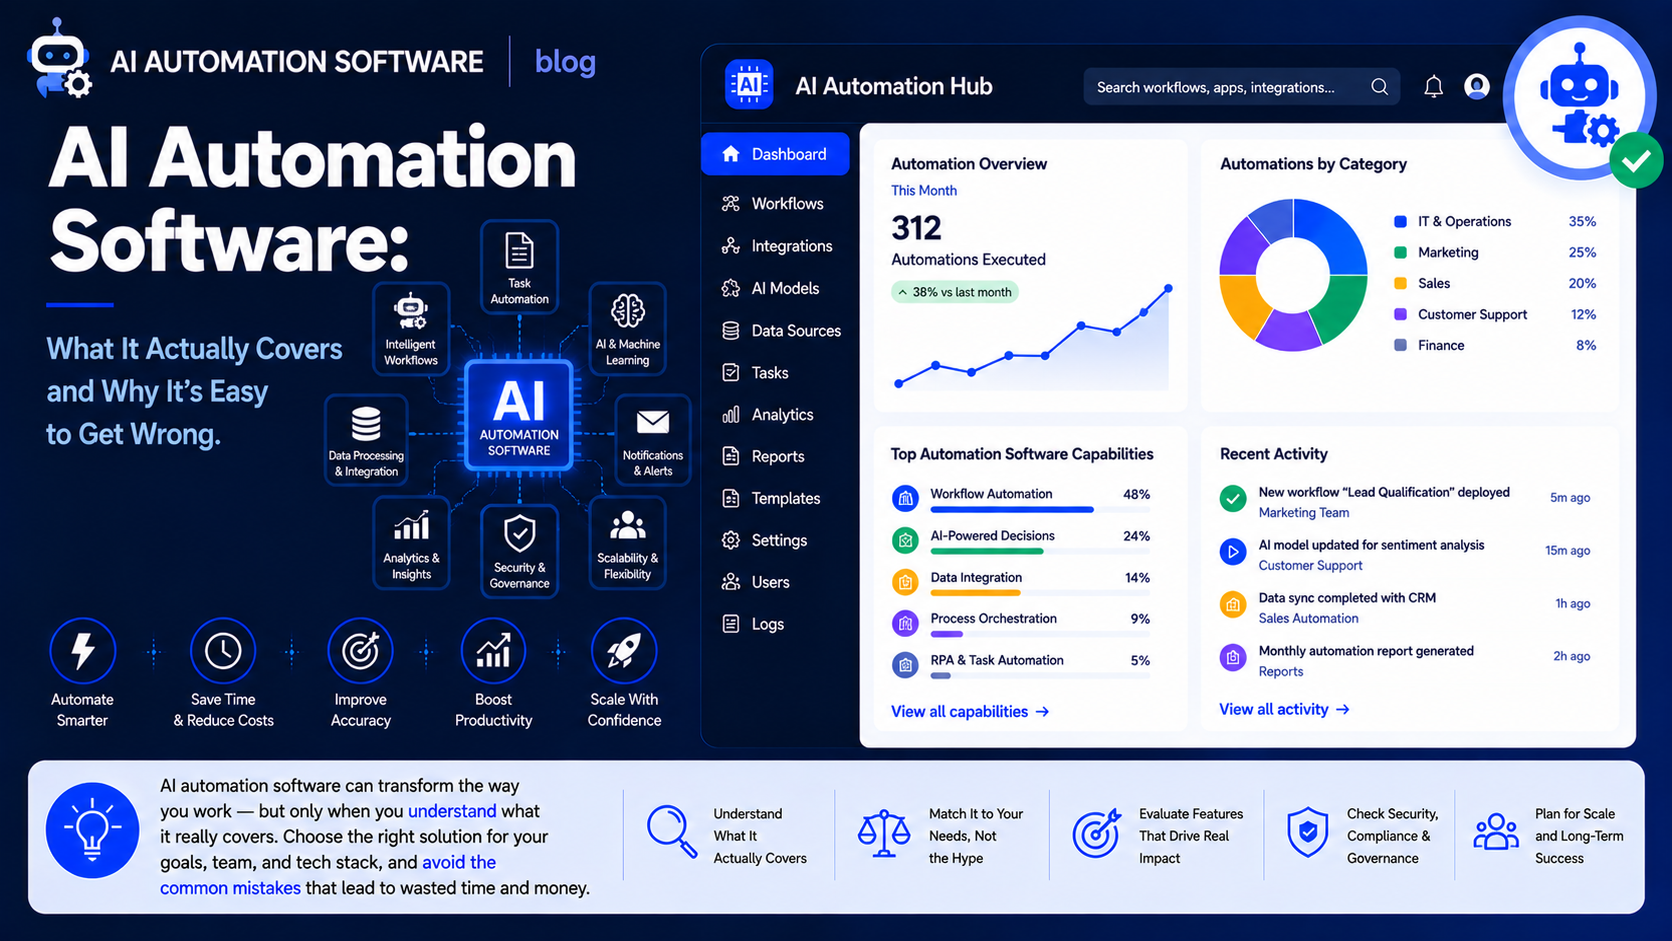This screenshot has width=1672, height=941.
Task: Click the play icon for sentiment analysis update
Action: coord(1233,551)
